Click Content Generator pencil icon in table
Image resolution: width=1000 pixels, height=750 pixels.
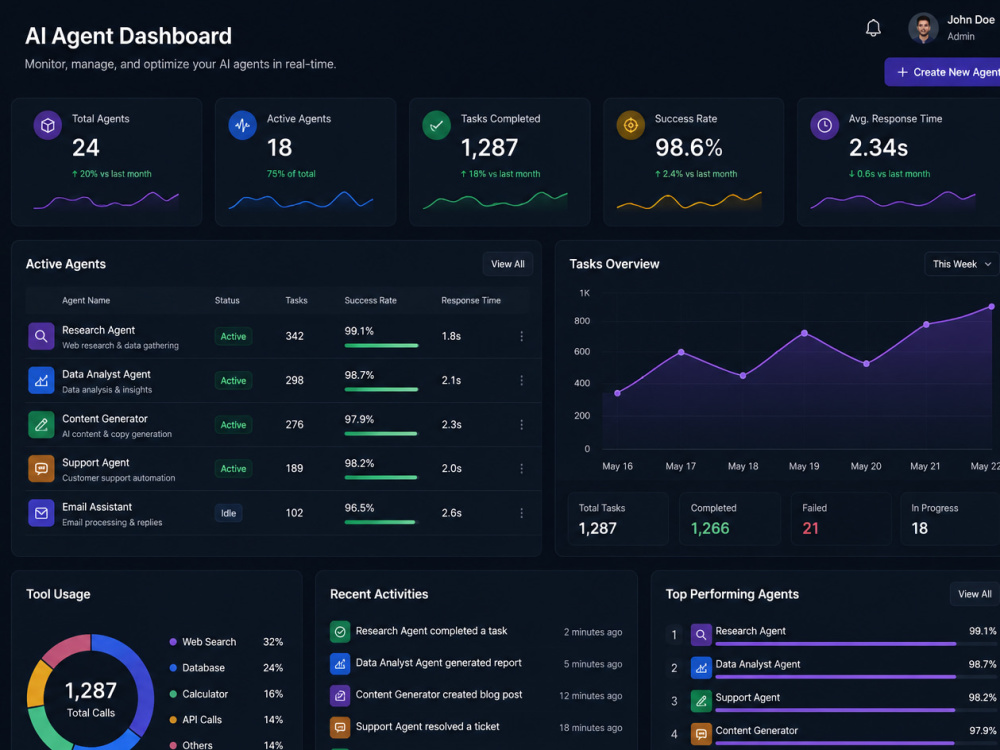click(x=41, y=425)
